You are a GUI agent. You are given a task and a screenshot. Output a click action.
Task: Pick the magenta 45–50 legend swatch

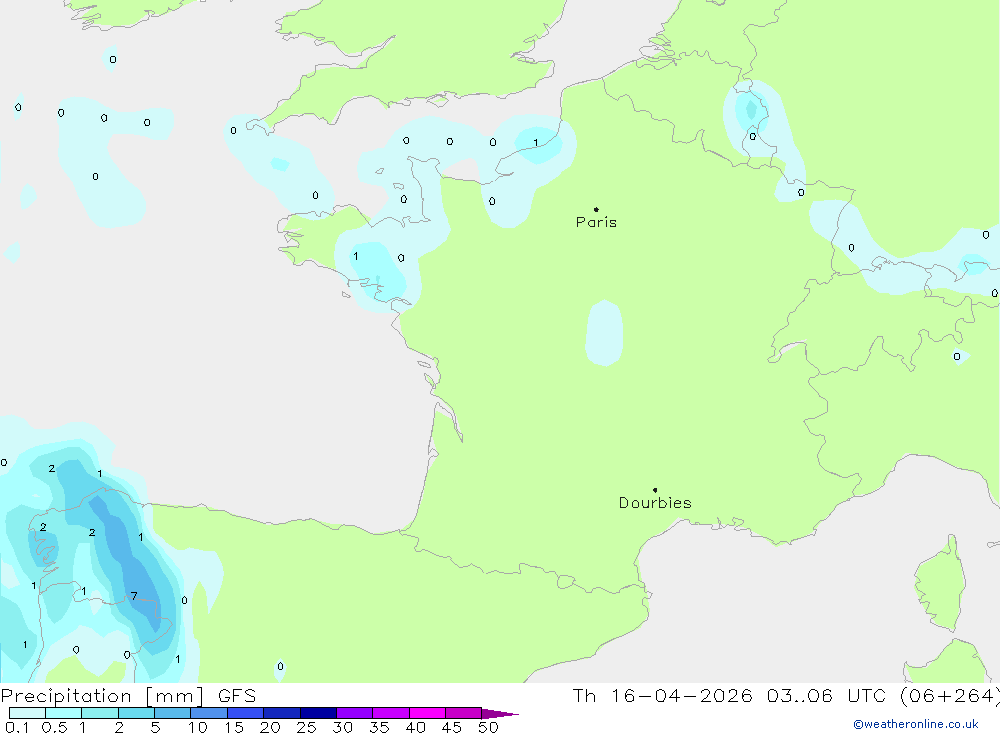(x=463, y=713)
